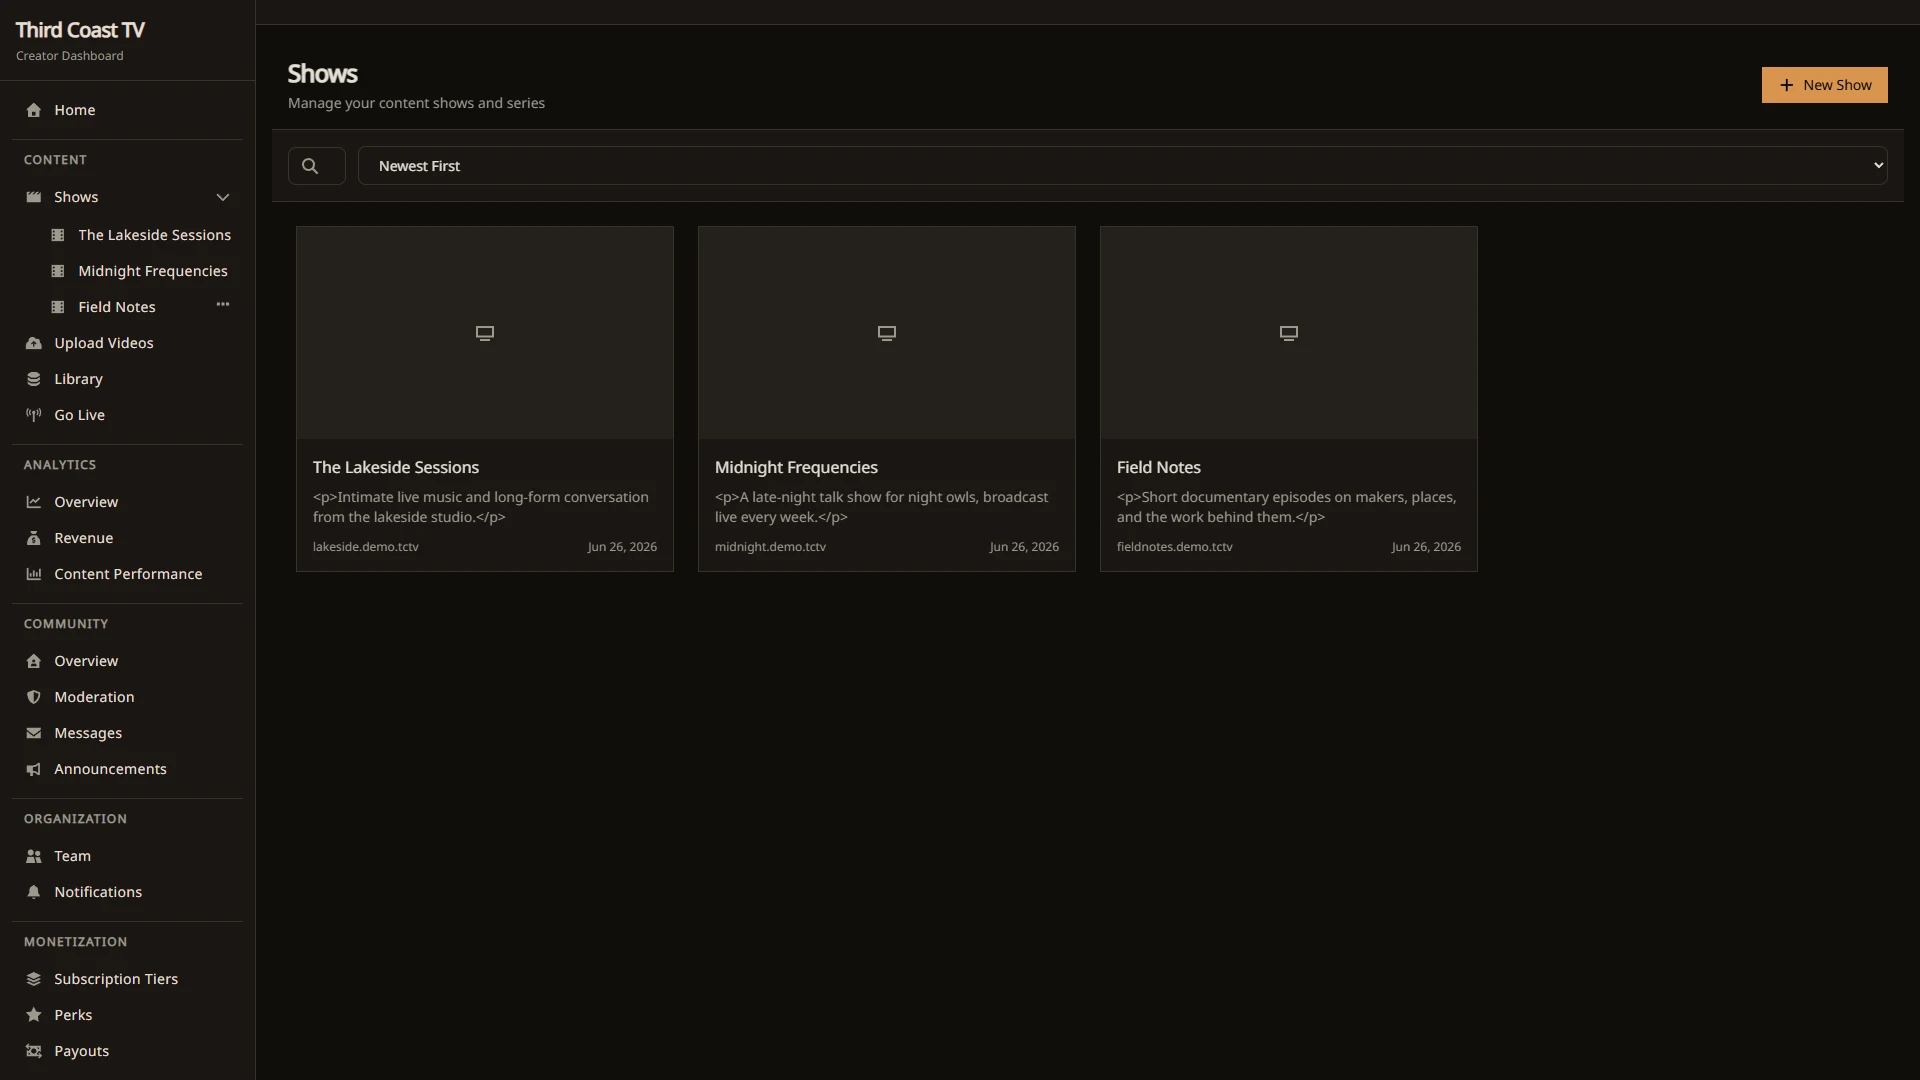1920x1080 pixels.
Task: Go to Upload Videos
Action: [x=127, y=343]
